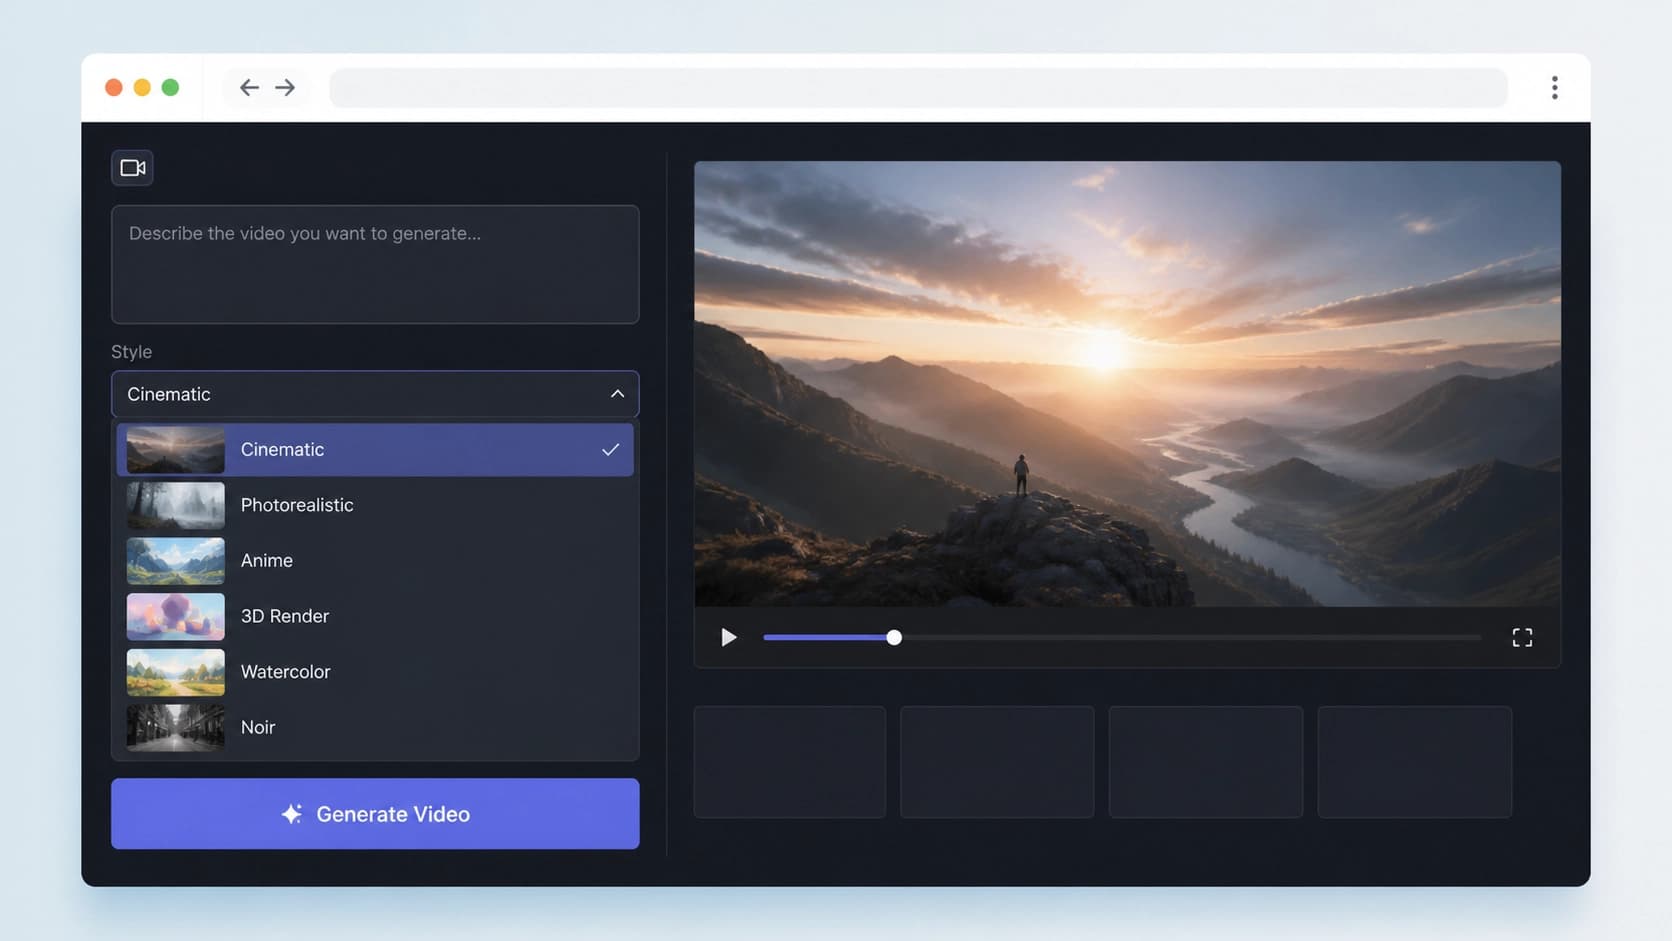Screen dimensions: 1672x941
Task: Pick the Anime style option
Action: coord(375,561)
